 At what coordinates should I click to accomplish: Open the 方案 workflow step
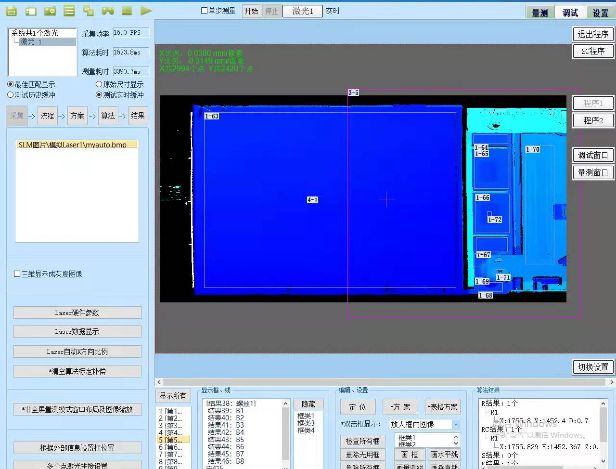(77, 115)
